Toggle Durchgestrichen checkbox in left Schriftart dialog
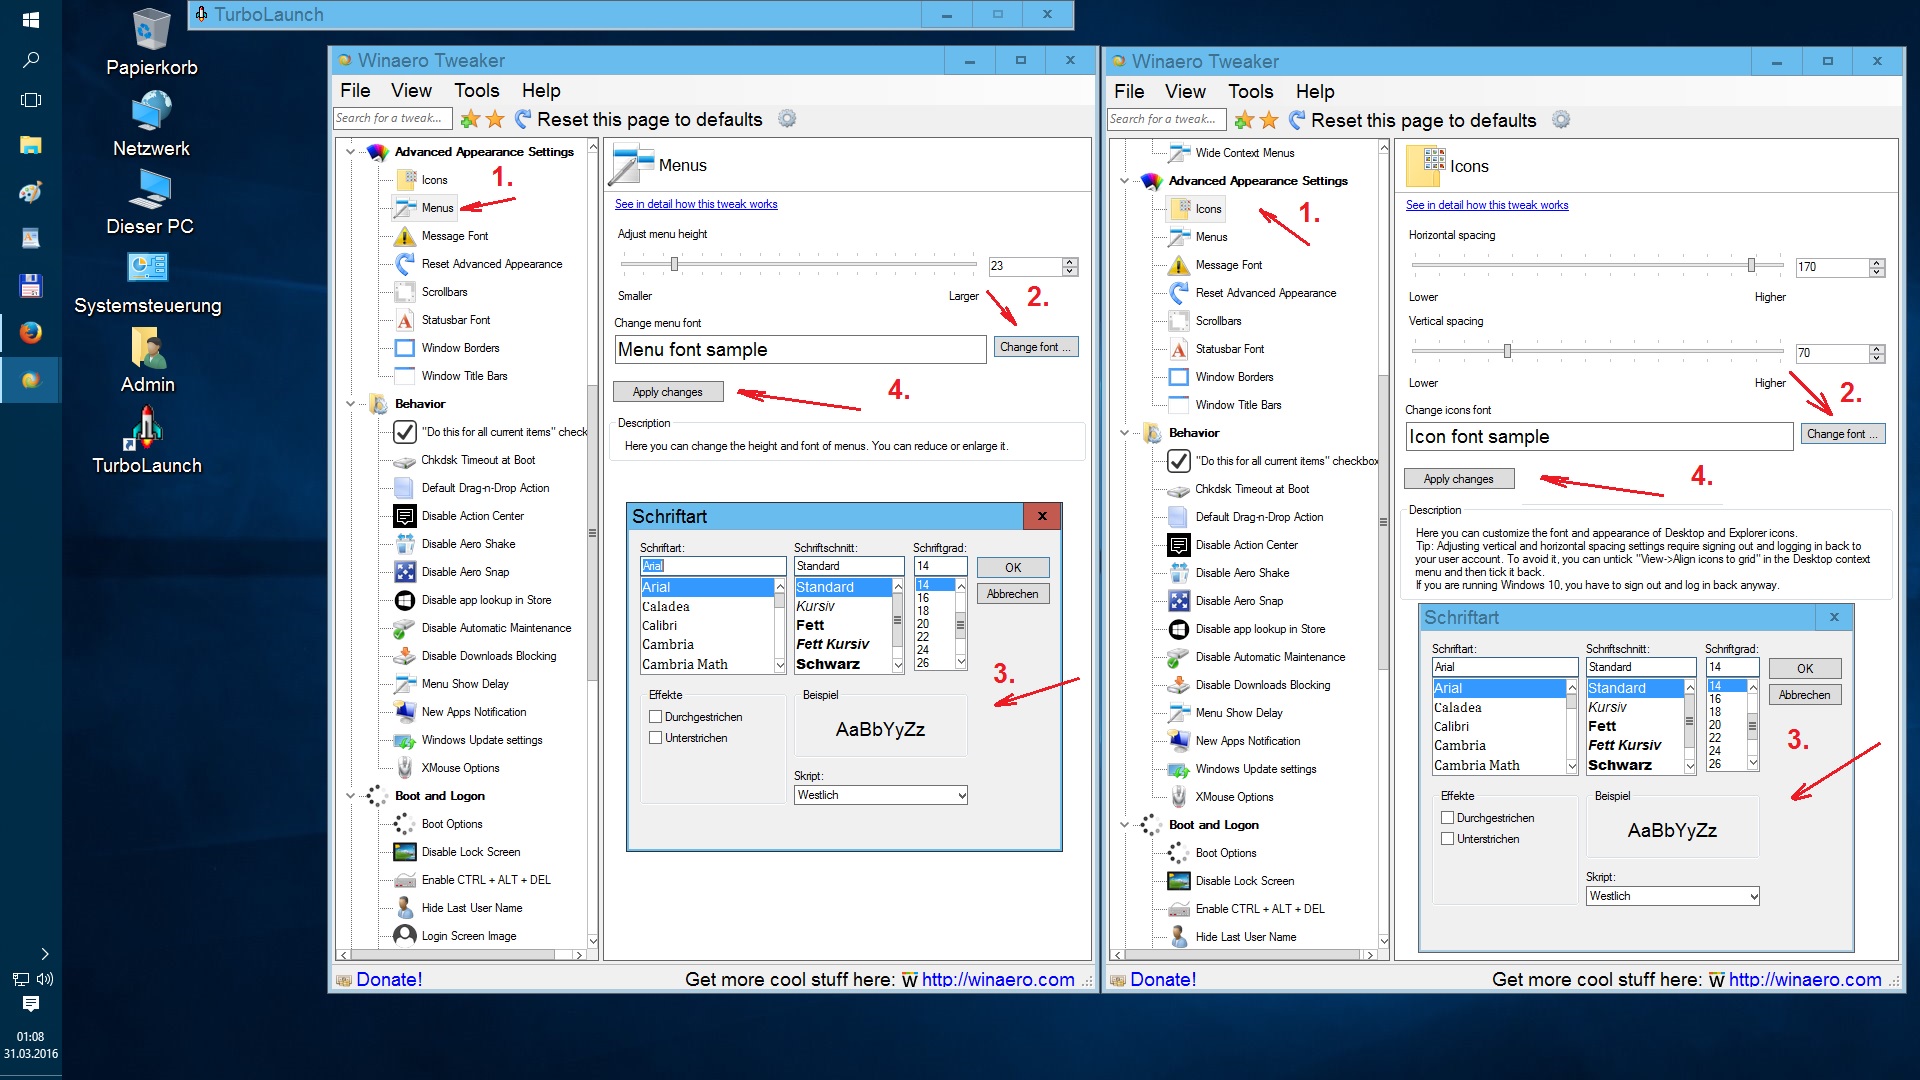Viewport: 1920px width, 1080px height. [x=656, y=717]
